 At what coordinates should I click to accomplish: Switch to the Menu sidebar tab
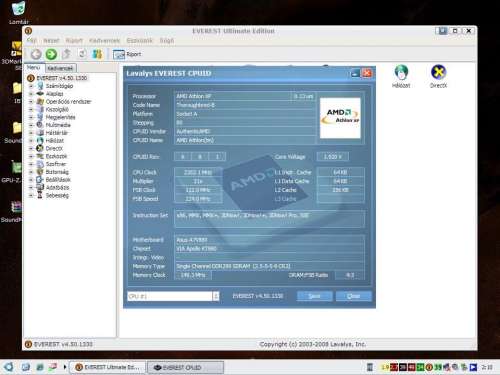[x=34, y=68]
